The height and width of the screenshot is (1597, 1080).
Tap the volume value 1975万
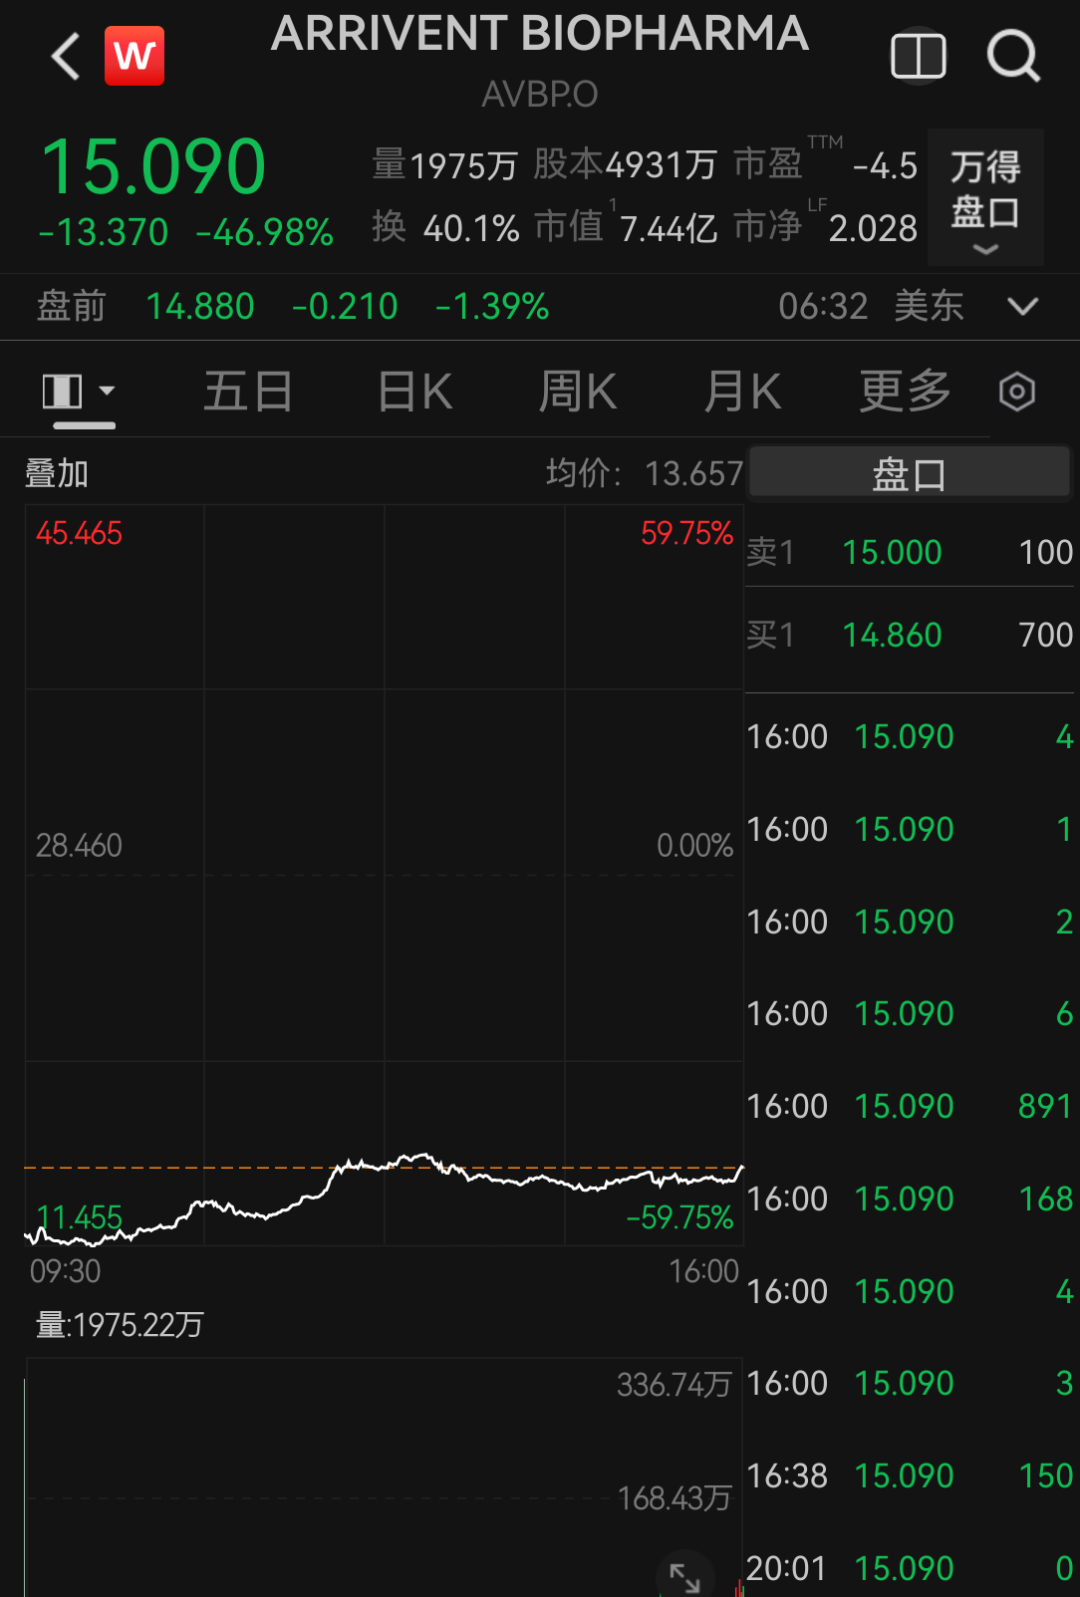click(463, 165)
